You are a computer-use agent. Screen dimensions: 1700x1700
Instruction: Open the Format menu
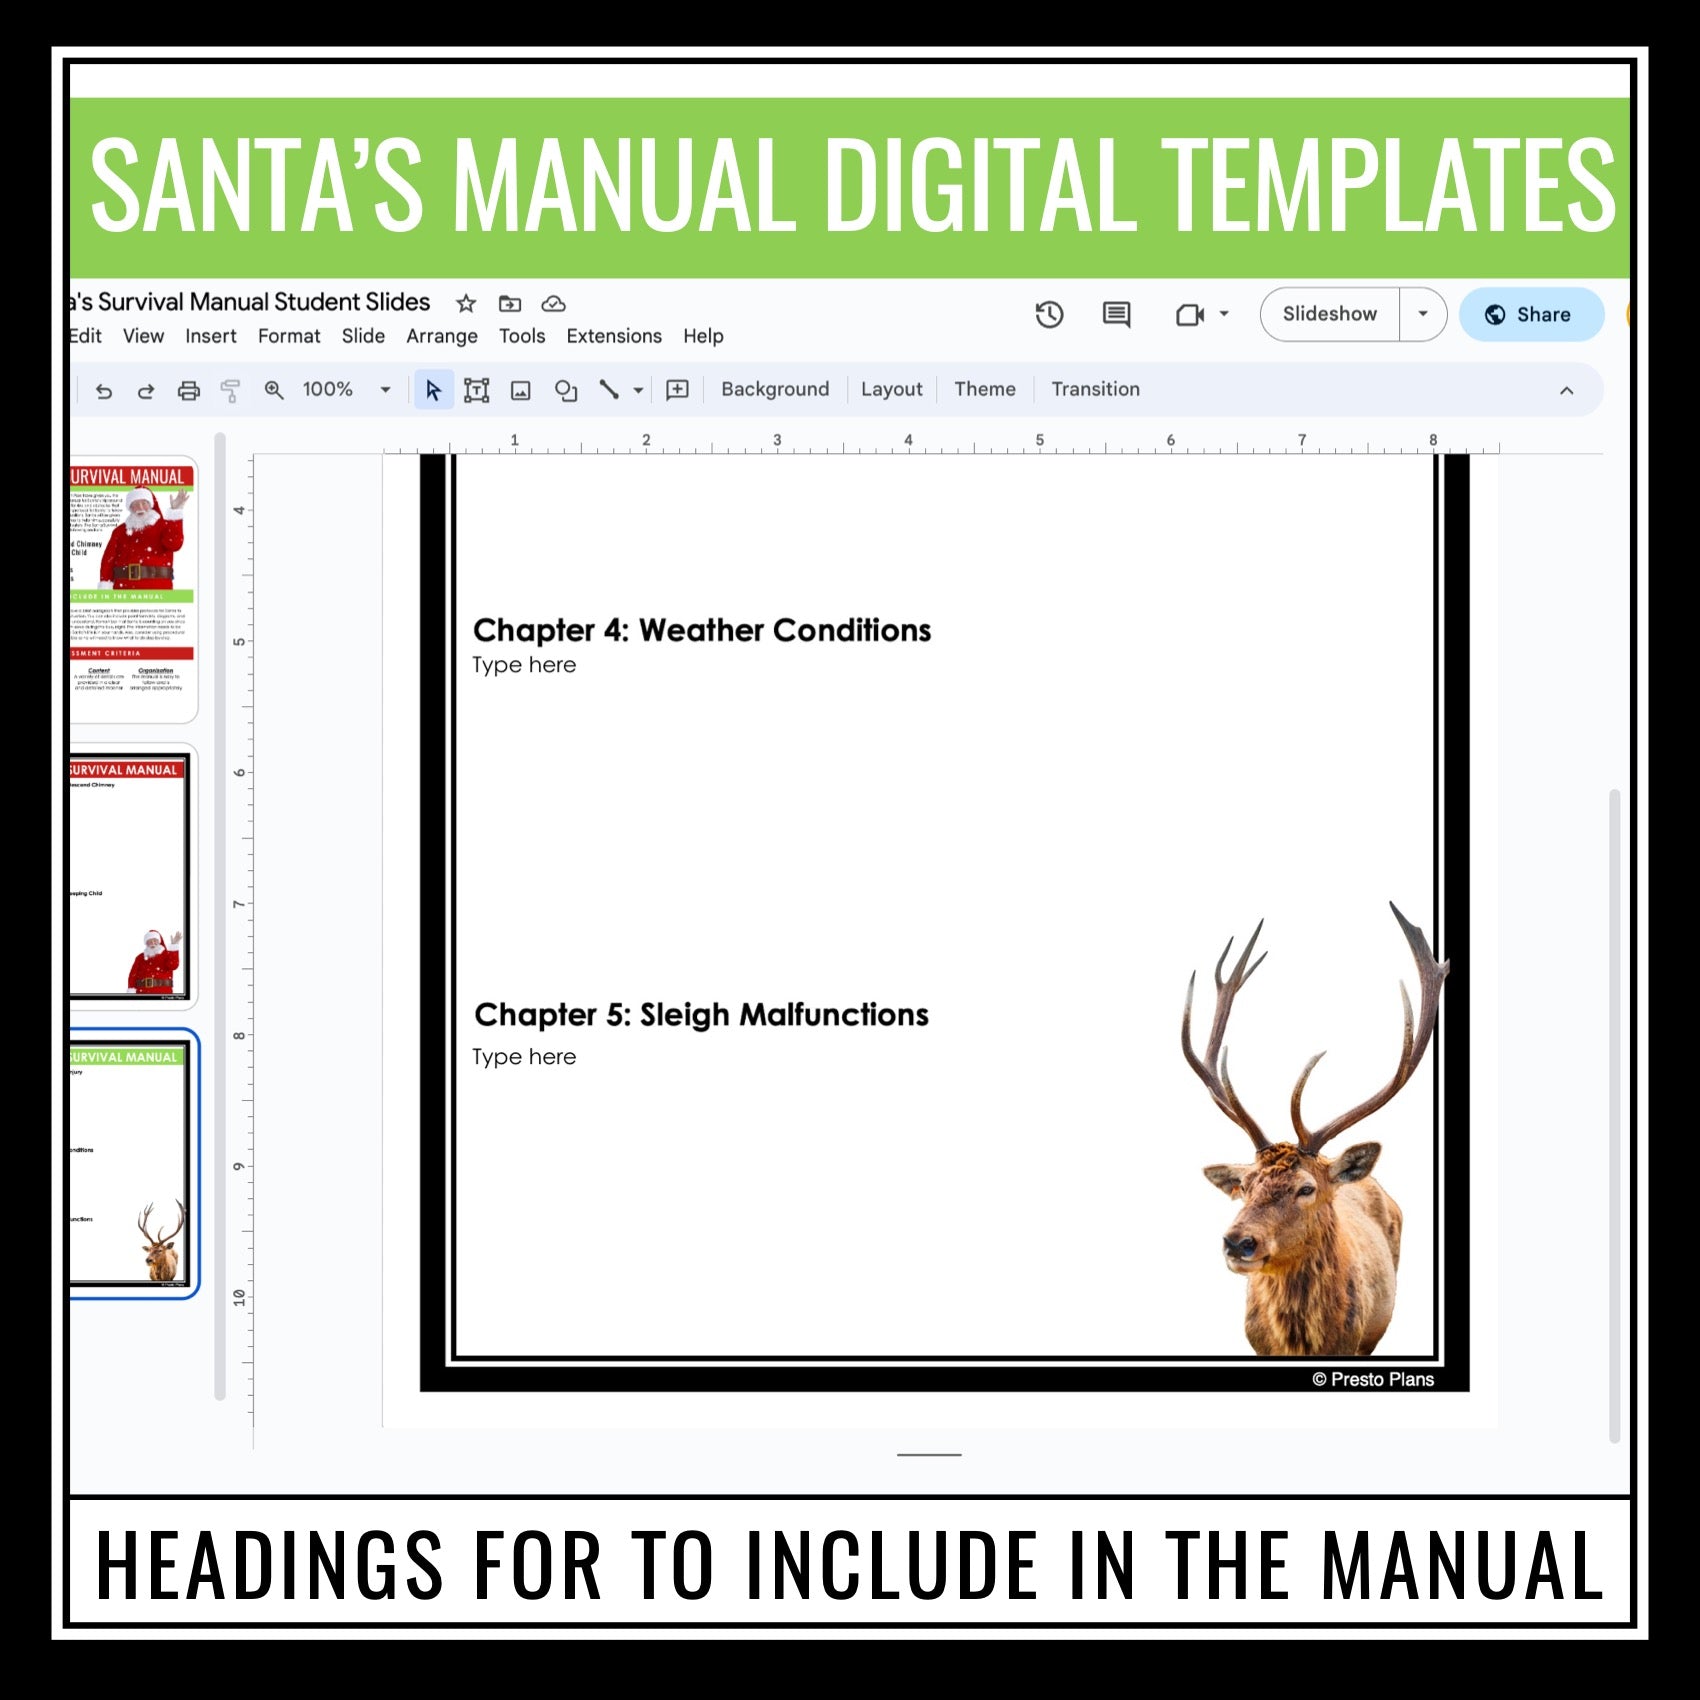[289, 336]
